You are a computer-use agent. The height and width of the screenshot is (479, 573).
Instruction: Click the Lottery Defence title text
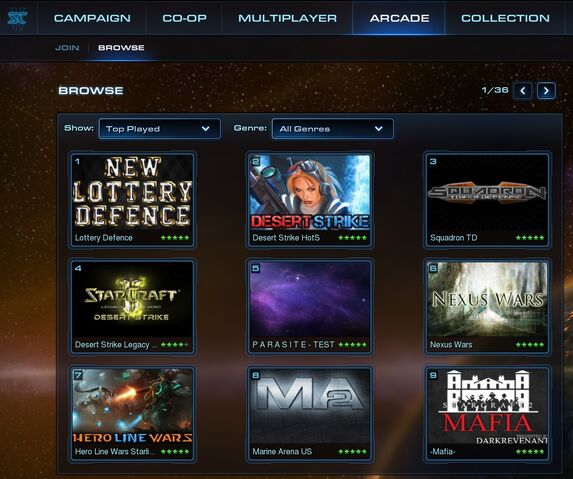[104, 238]
